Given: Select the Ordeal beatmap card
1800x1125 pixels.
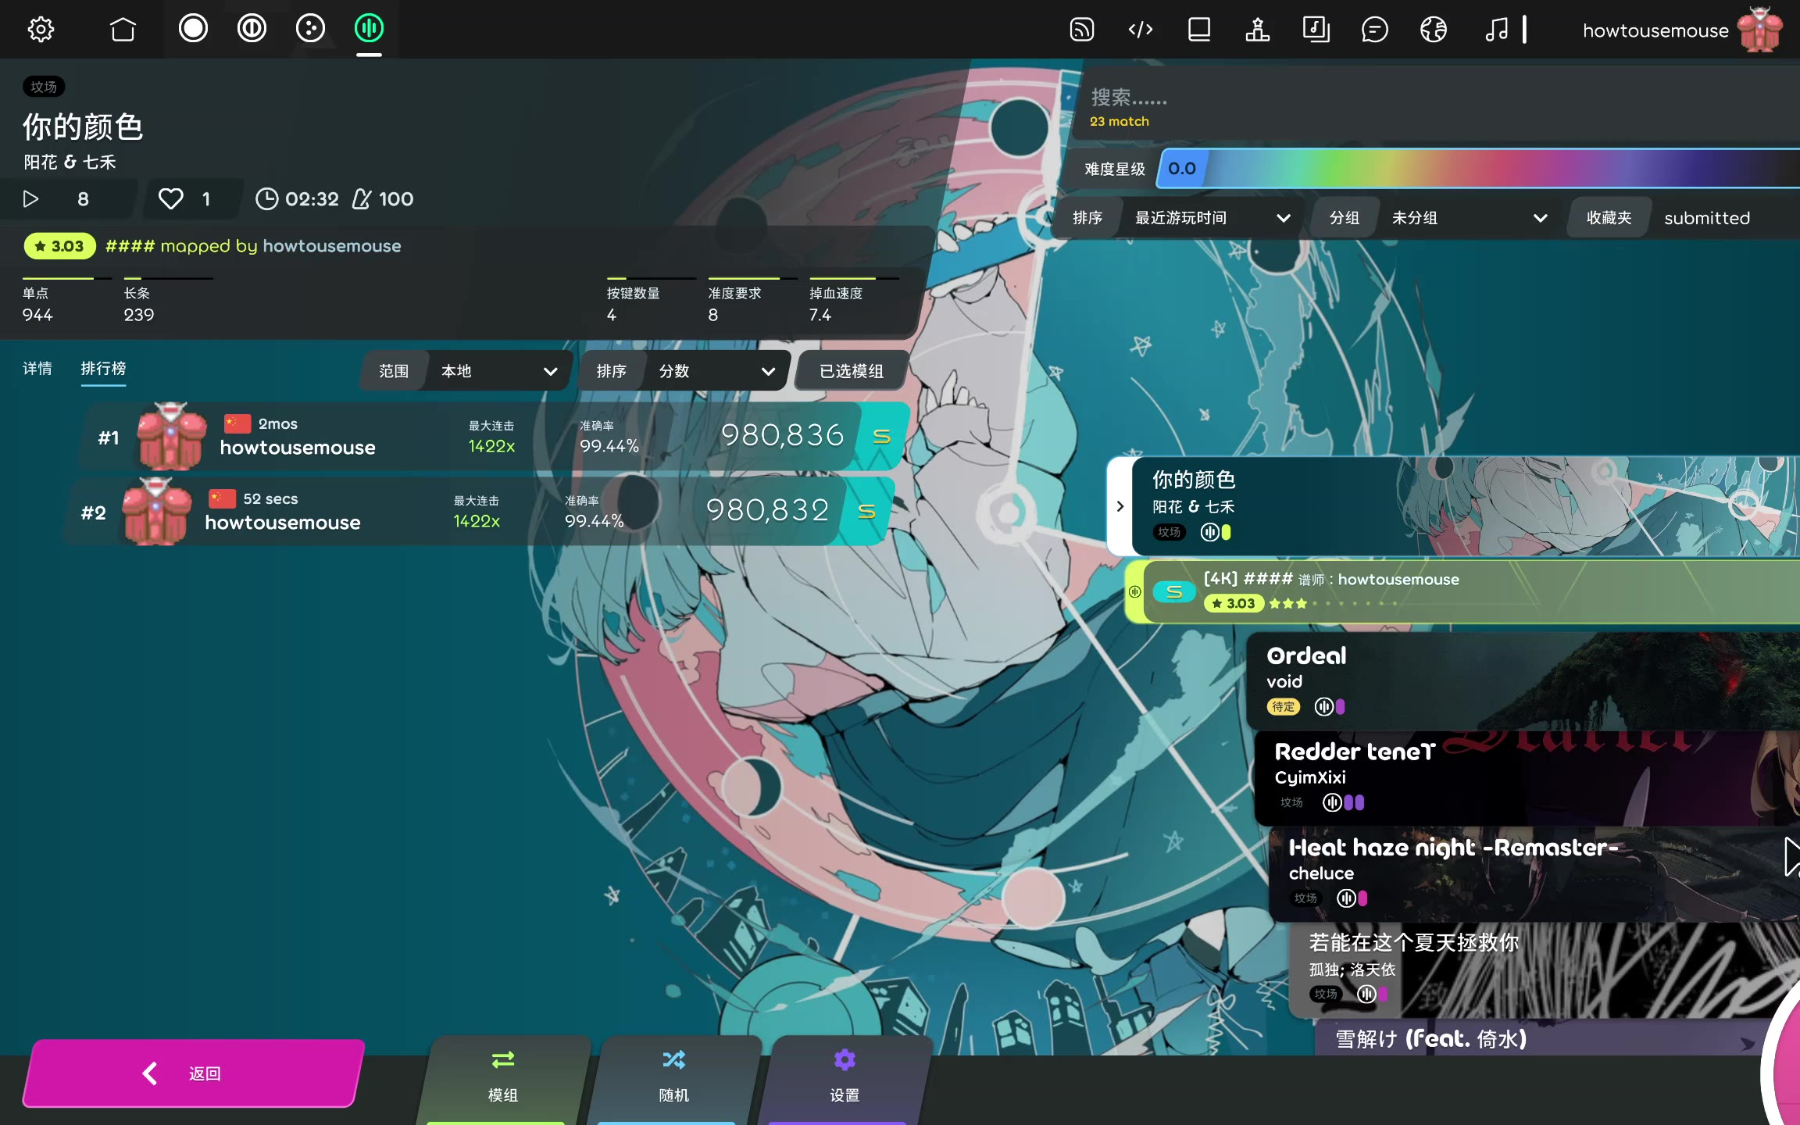Looking at the screenshot, I should (x=1523, y=680).
